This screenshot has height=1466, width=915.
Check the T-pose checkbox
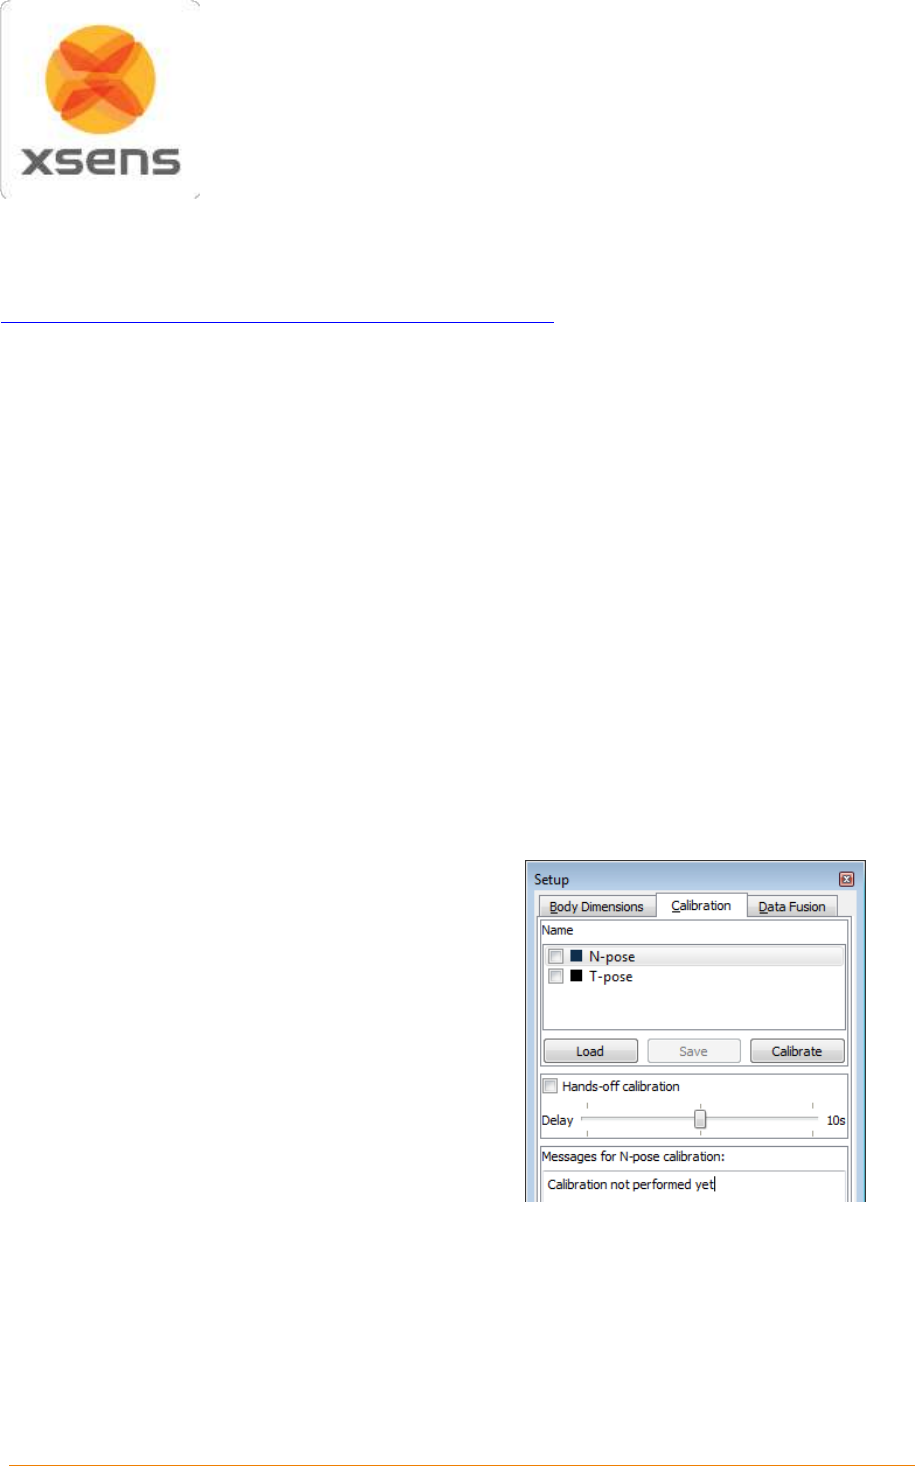click(x=556, y=976)
